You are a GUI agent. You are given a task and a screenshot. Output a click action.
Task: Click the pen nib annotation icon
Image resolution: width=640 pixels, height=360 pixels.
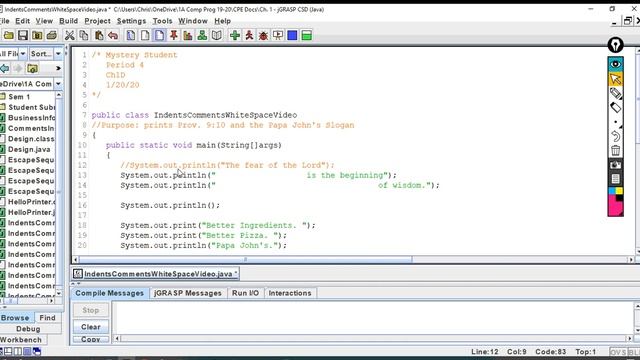pyautogui.click(x=616, y=45)
